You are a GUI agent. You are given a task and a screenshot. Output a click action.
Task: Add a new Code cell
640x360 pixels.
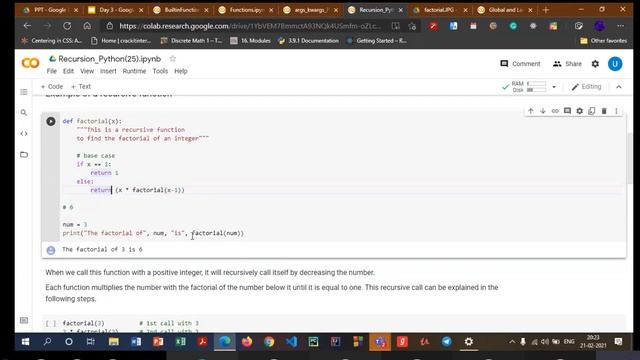click(x=52, y=87)
